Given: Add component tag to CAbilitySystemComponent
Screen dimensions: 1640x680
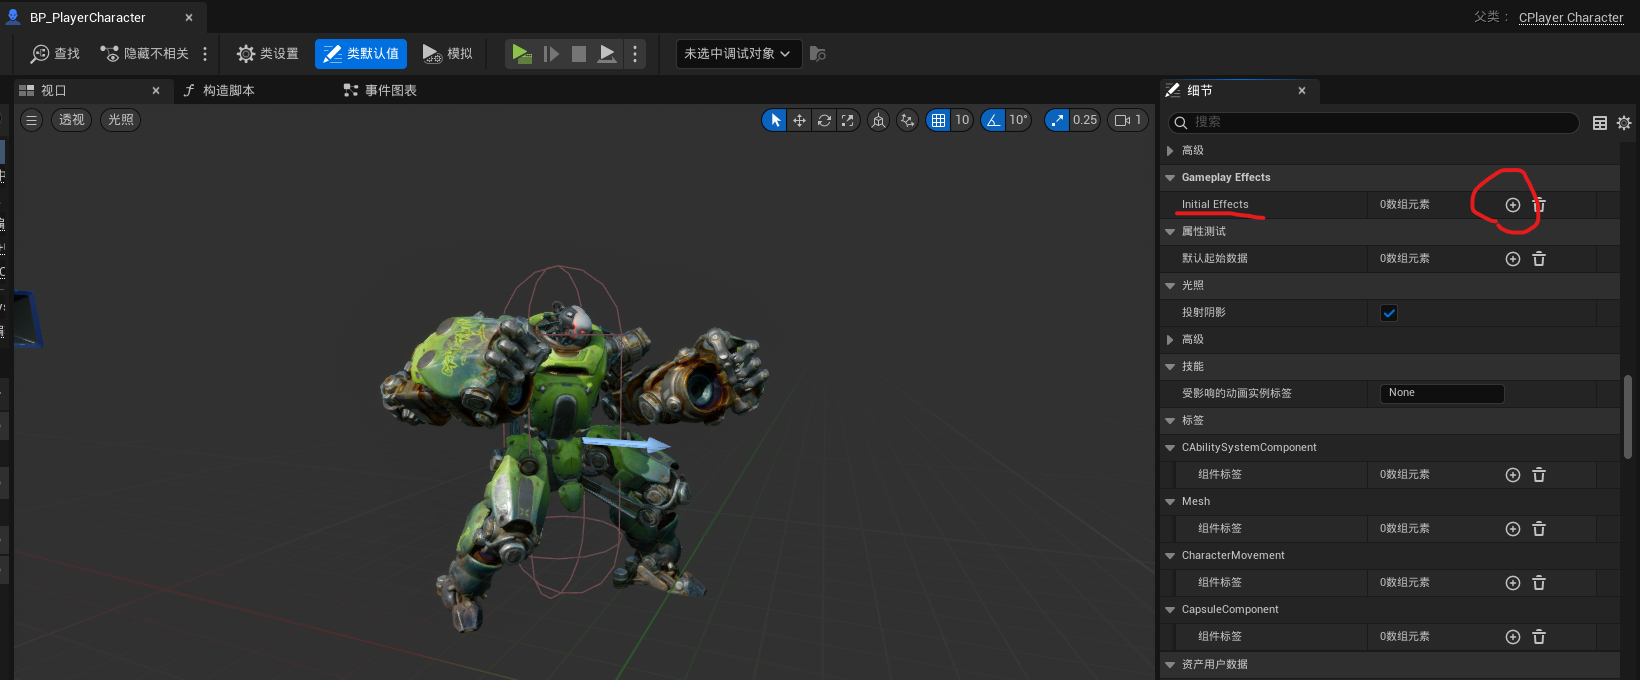Looking at the screenshot, I should pos(1513,475).
